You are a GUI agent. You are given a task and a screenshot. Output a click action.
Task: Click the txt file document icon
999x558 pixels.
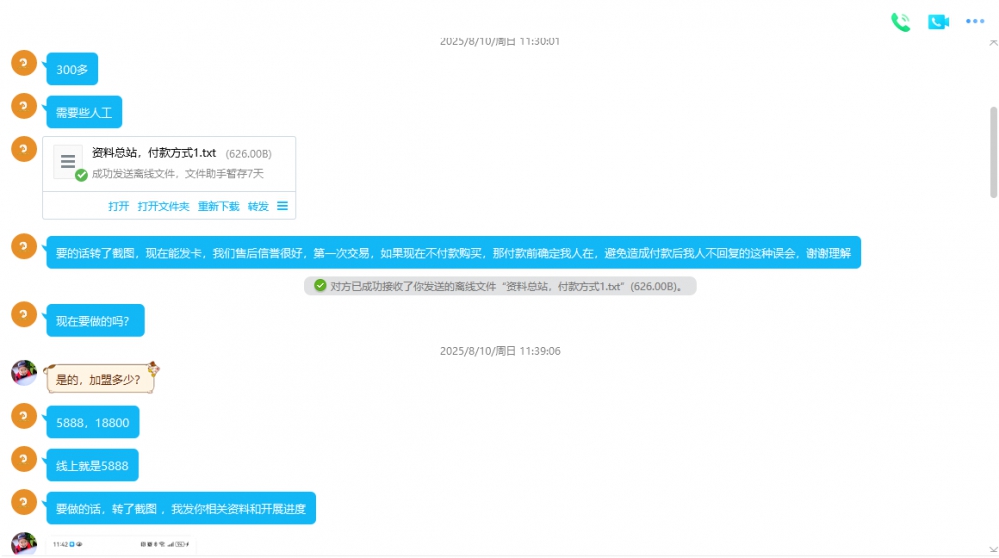pyautogui.click(x=68, y=161)
